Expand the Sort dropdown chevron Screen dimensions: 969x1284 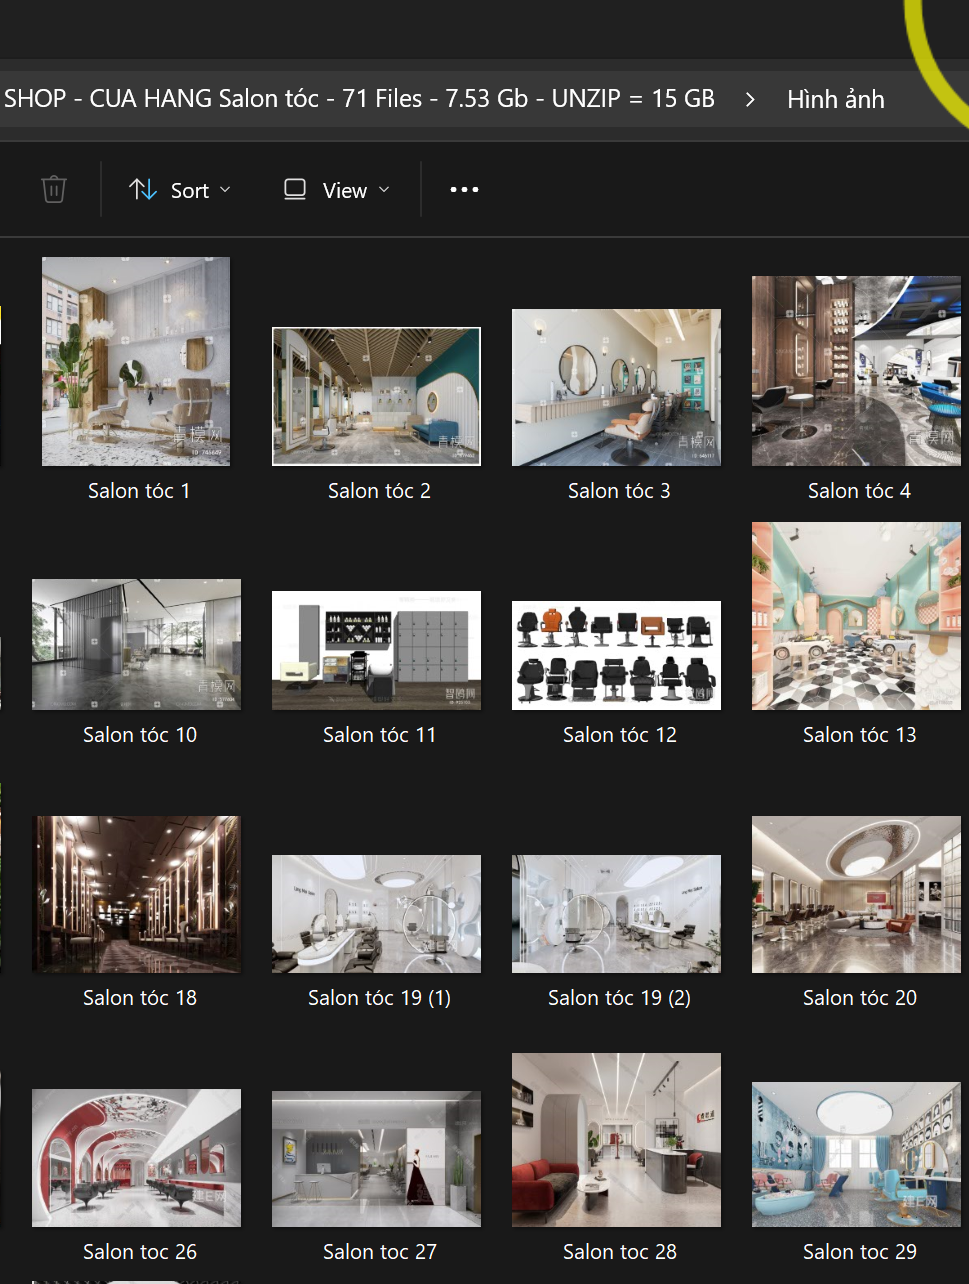click(225, 190)
